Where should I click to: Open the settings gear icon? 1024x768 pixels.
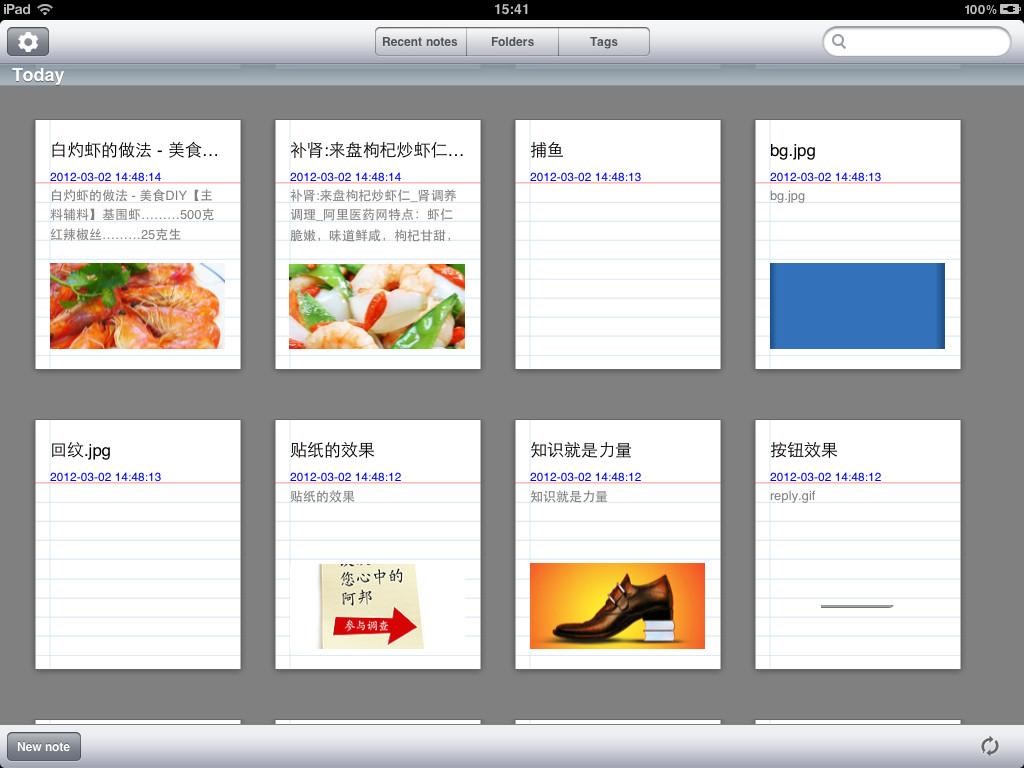click(28, 42)
